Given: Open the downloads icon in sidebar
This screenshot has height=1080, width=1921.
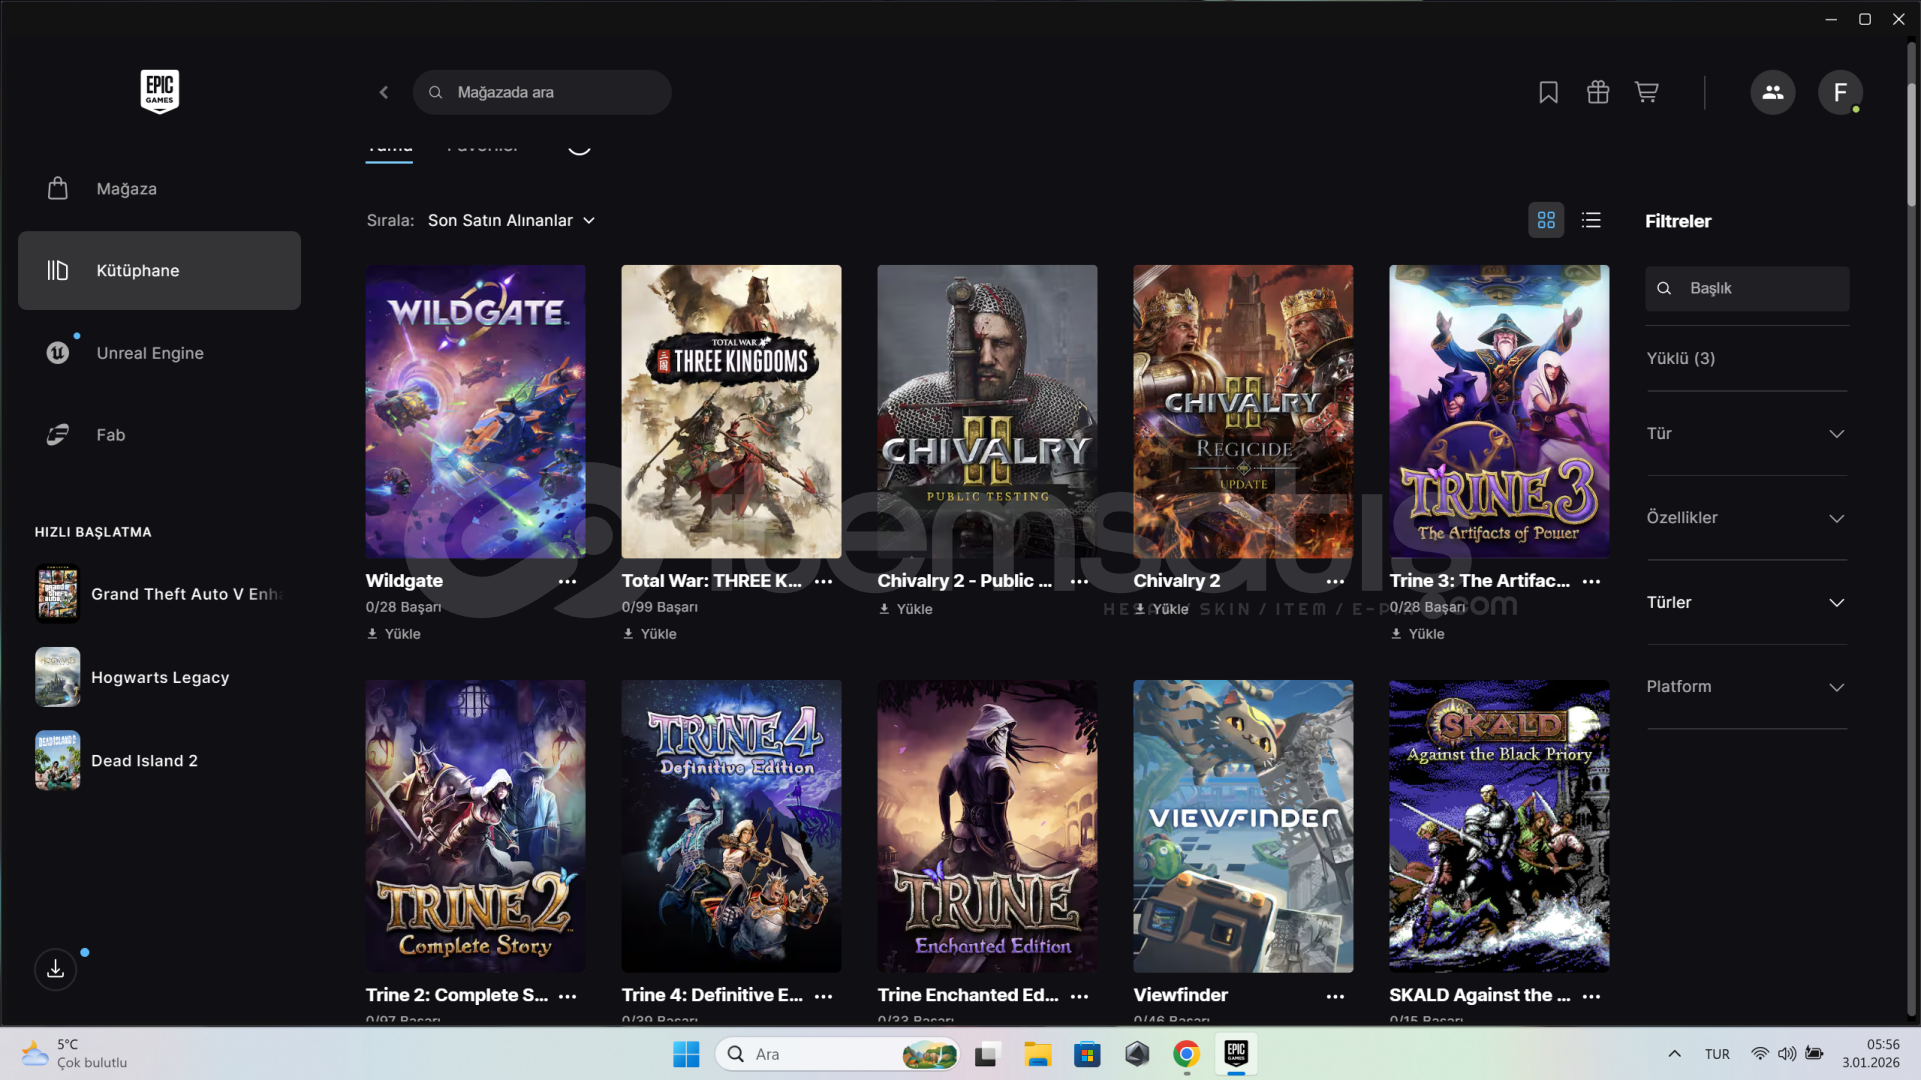Looking at the screenshot, I should click(x=56, y=969).
